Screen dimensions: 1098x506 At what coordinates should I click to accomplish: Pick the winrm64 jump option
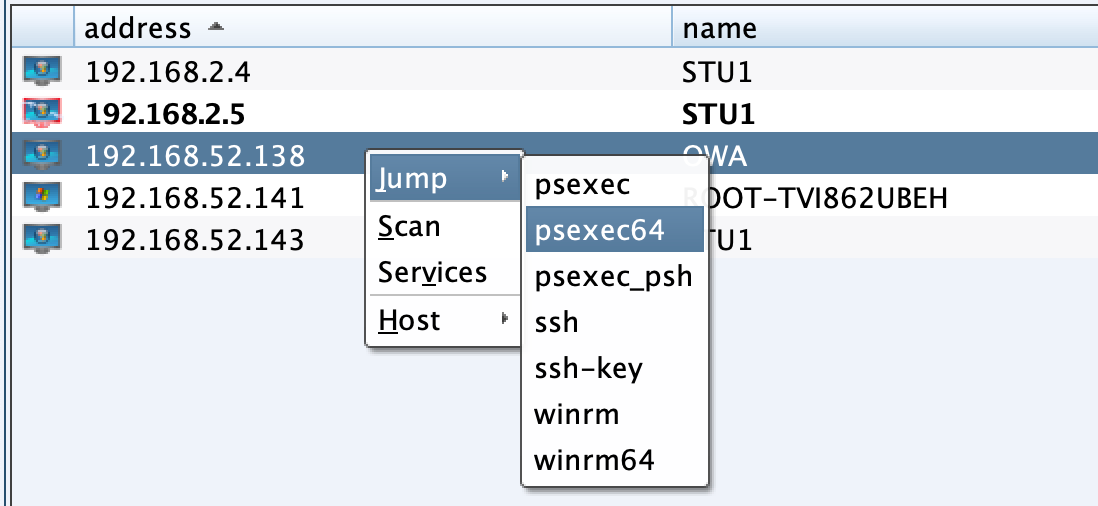tap(594, 460)
